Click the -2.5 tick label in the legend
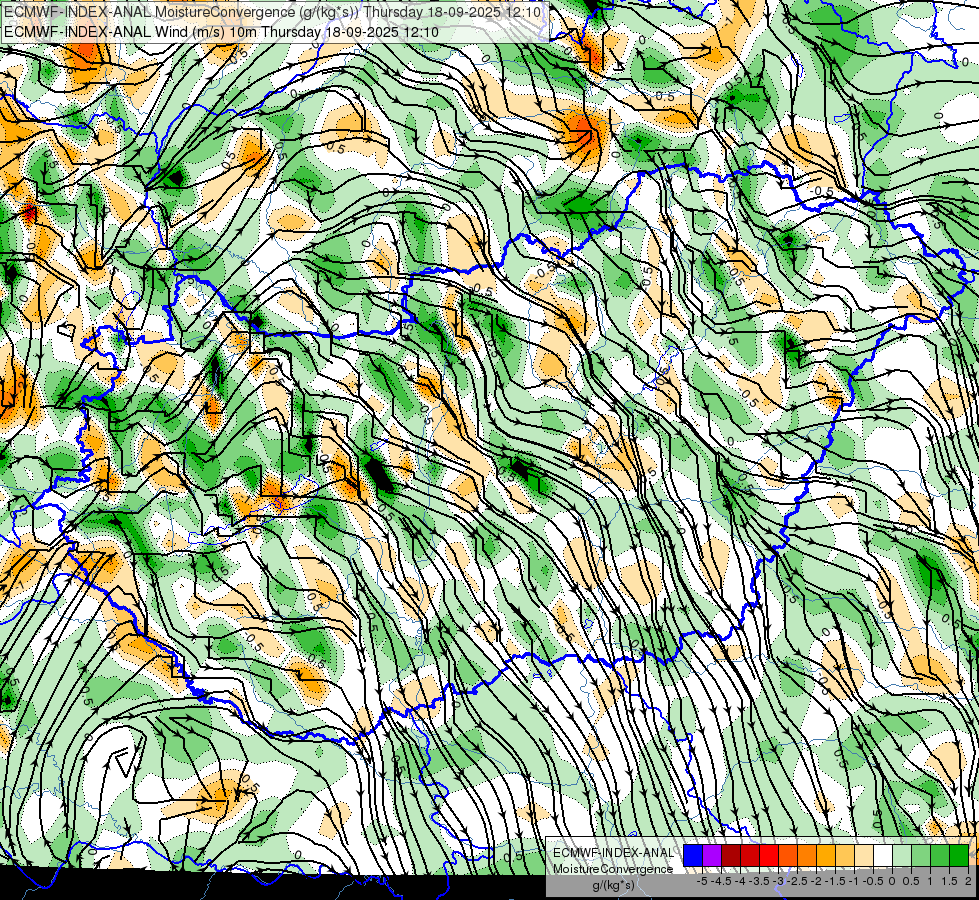Viewport: 979px width, 900px height. coord(797,881)
